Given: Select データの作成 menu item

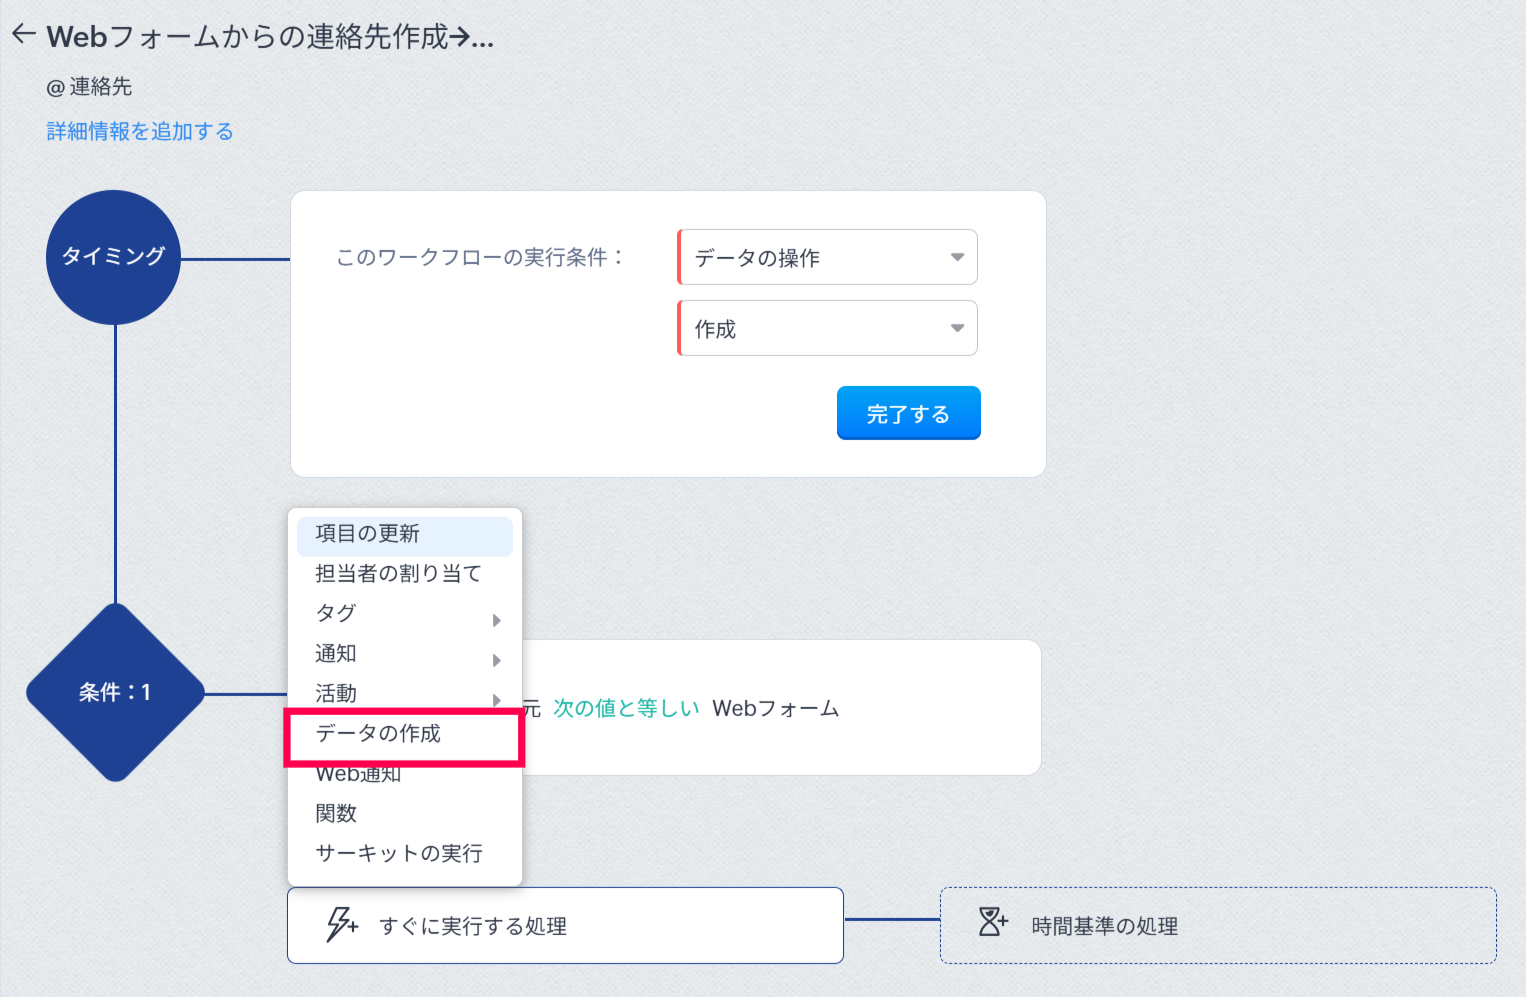Looking at the screenshot, I should (x=378, y=734).
